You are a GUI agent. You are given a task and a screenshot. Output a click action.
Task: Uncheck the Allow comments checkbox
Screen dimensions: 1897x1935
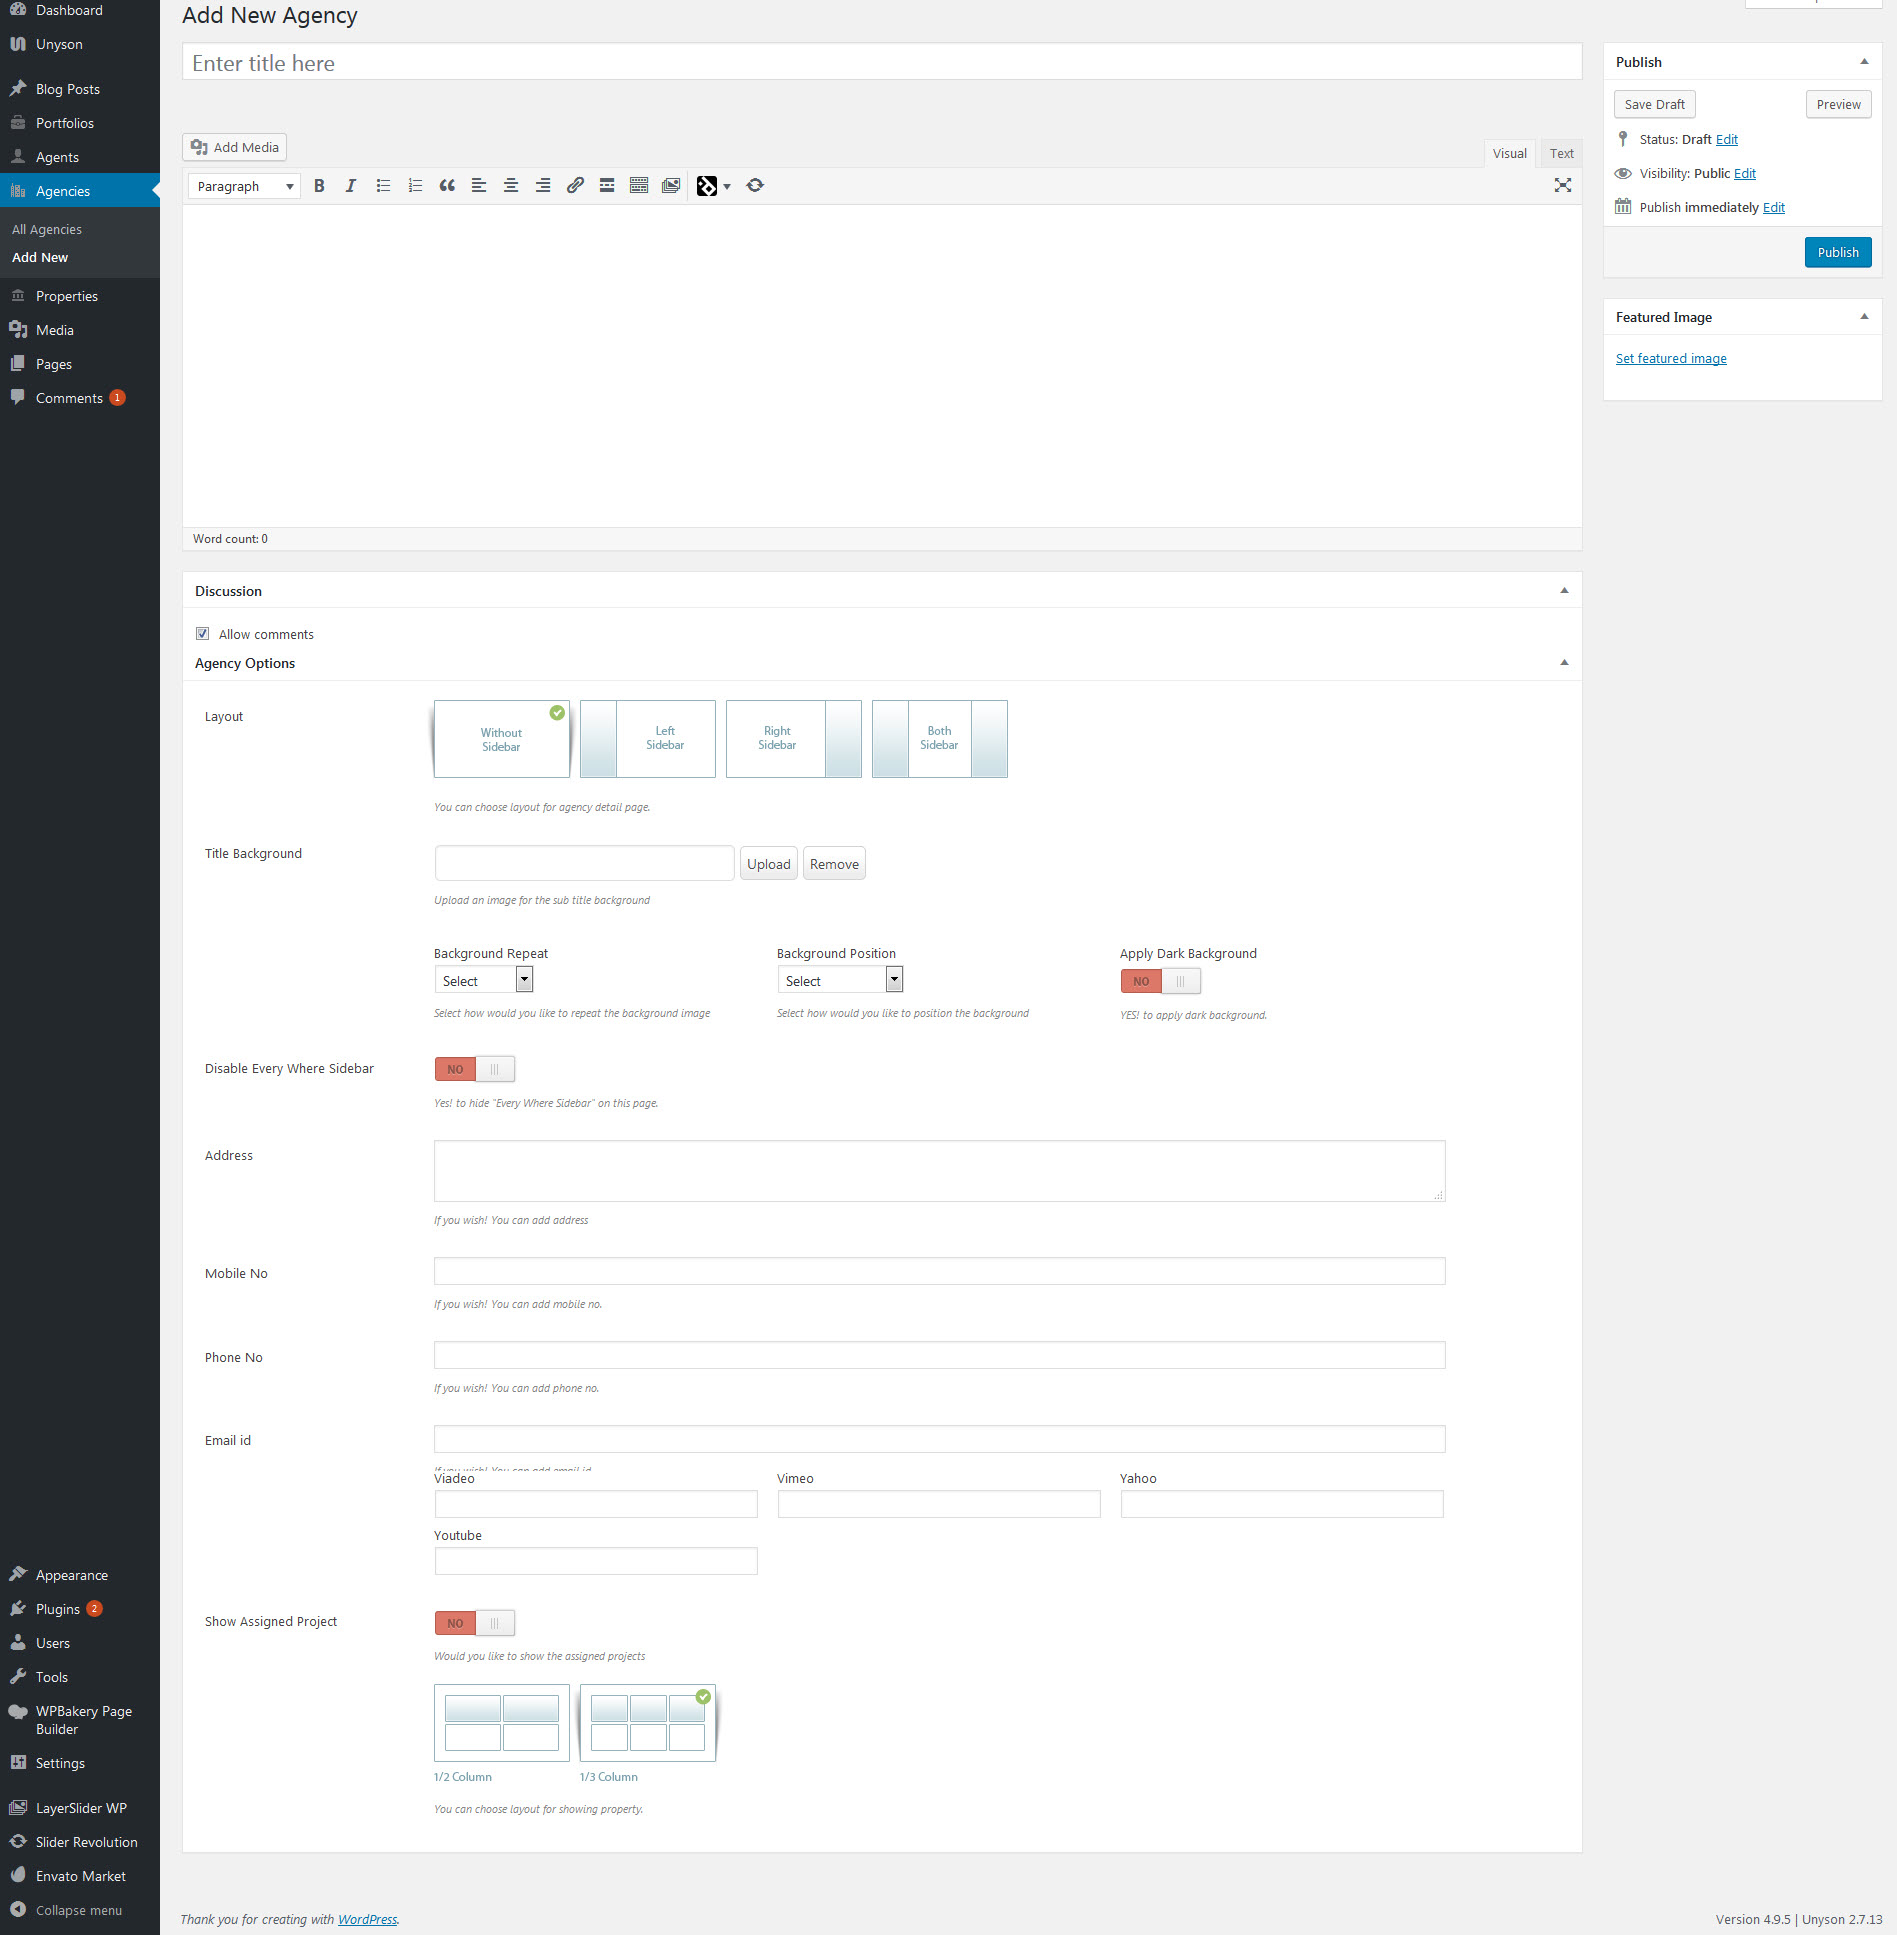click(x=203, y=634)
